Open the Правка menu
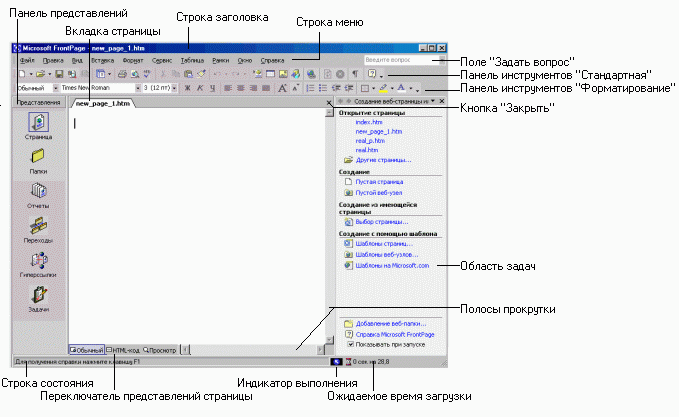Image resolution: width=679 pixels, height=417 pixels. (53, 60)
